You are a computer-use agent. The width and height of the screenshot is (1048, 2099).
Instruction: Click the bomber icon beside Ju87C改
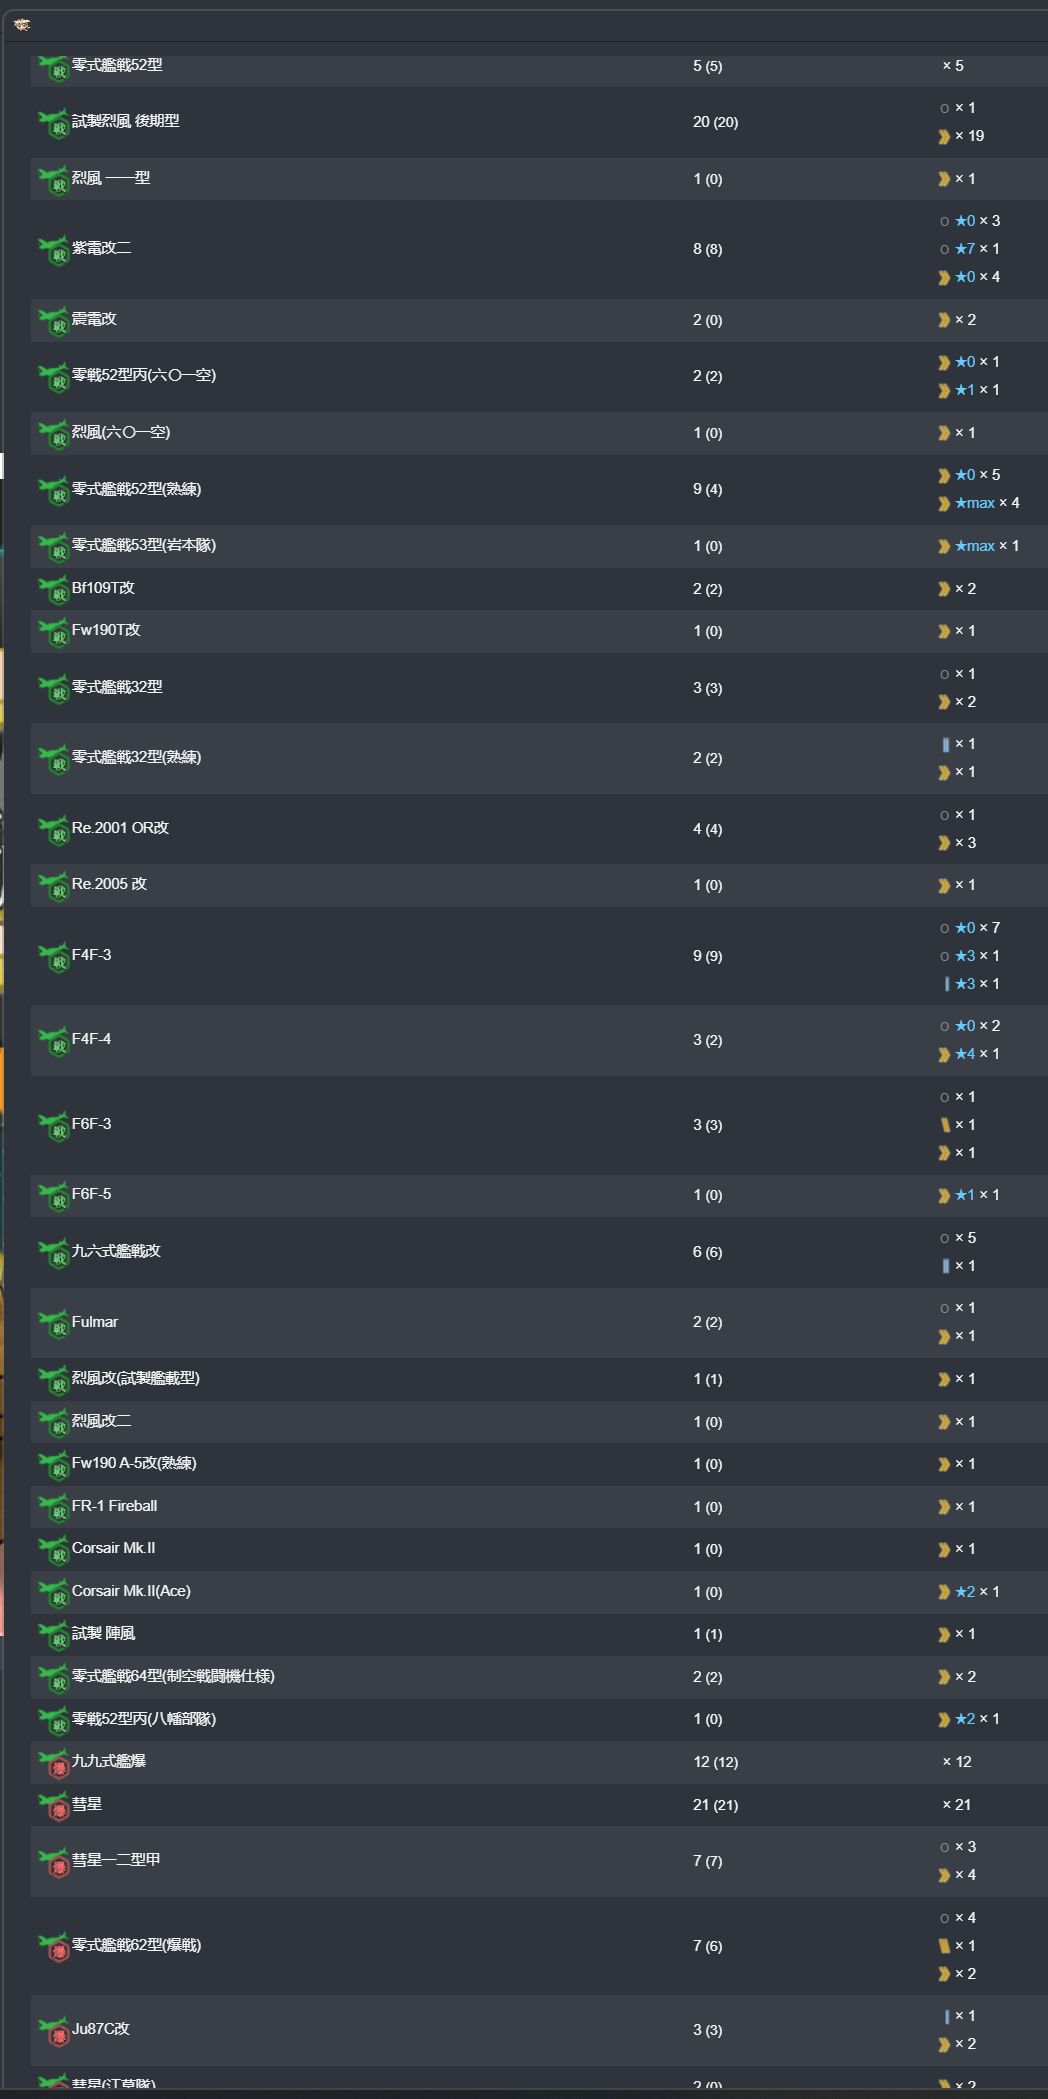pyautogui.click(x=53, y=2030)
